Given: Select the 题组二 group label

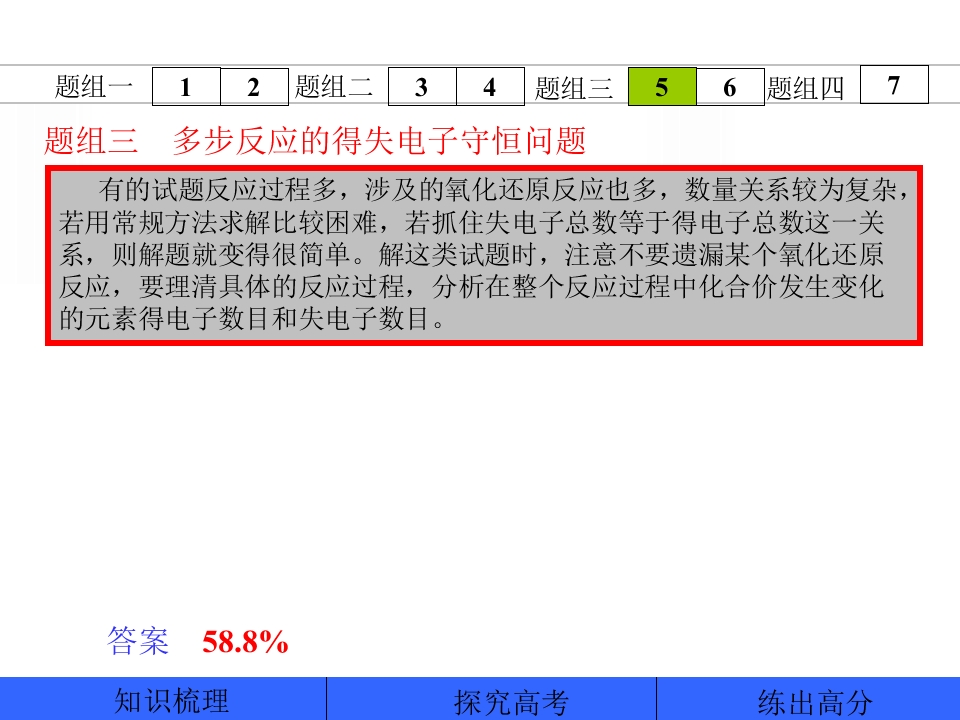Looking at the screenshot, I should [x=334, y=88].
